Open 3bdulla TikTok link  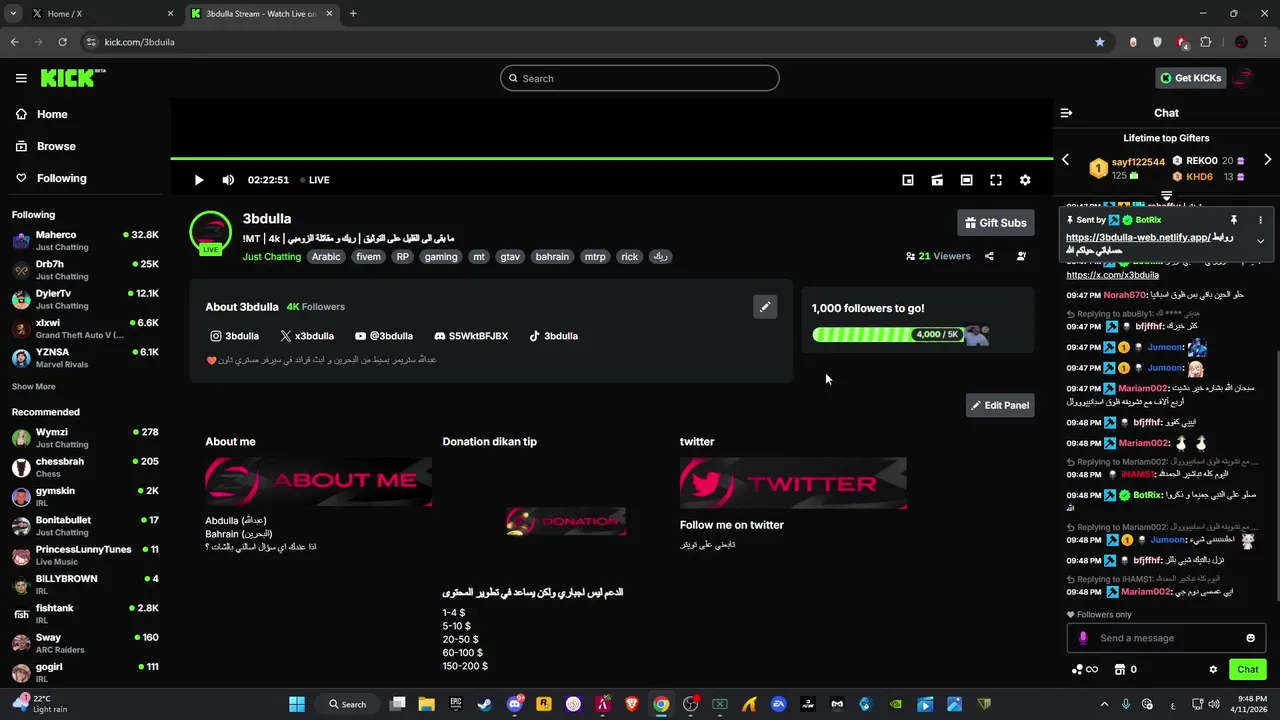pyautogui.click(x=553, y=336)
